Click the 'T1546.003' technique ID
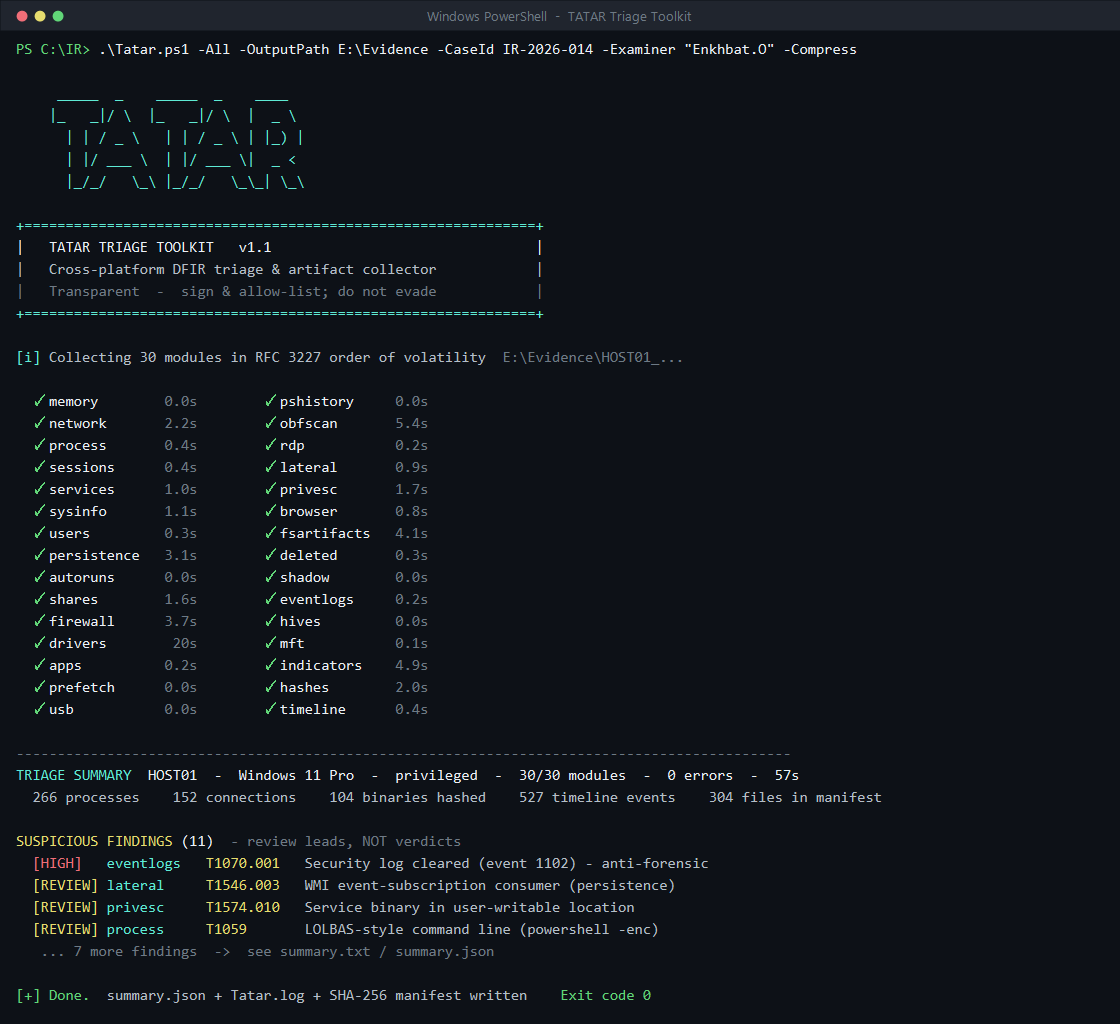The width and height of the screenshot is (1120, 1024). pos(243,885)
